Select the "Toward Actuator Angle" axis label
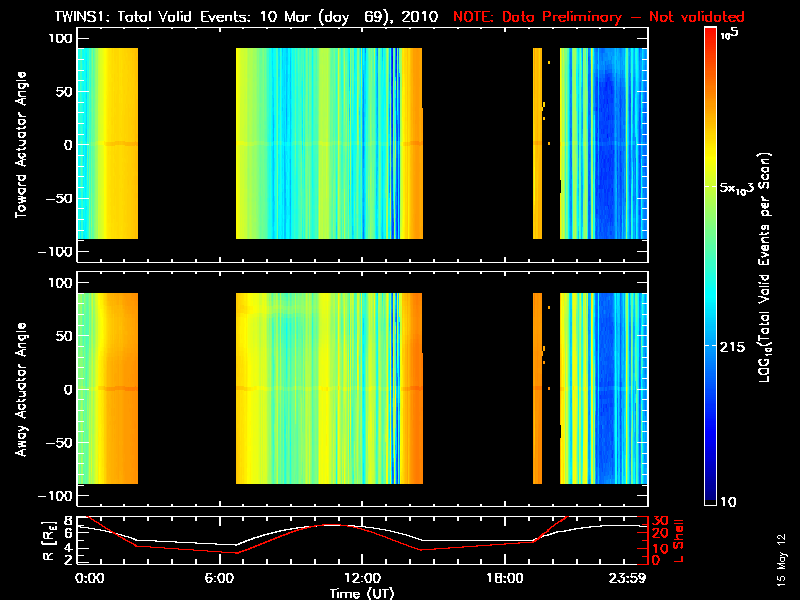800x600 pixels. tap(18, 146)
